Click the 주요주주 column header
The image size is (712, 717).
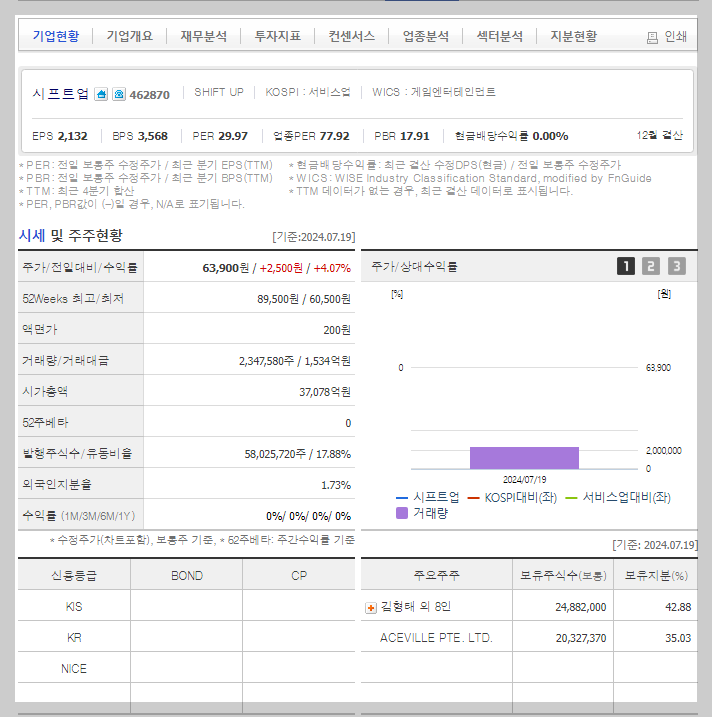(x=437, y=576)
